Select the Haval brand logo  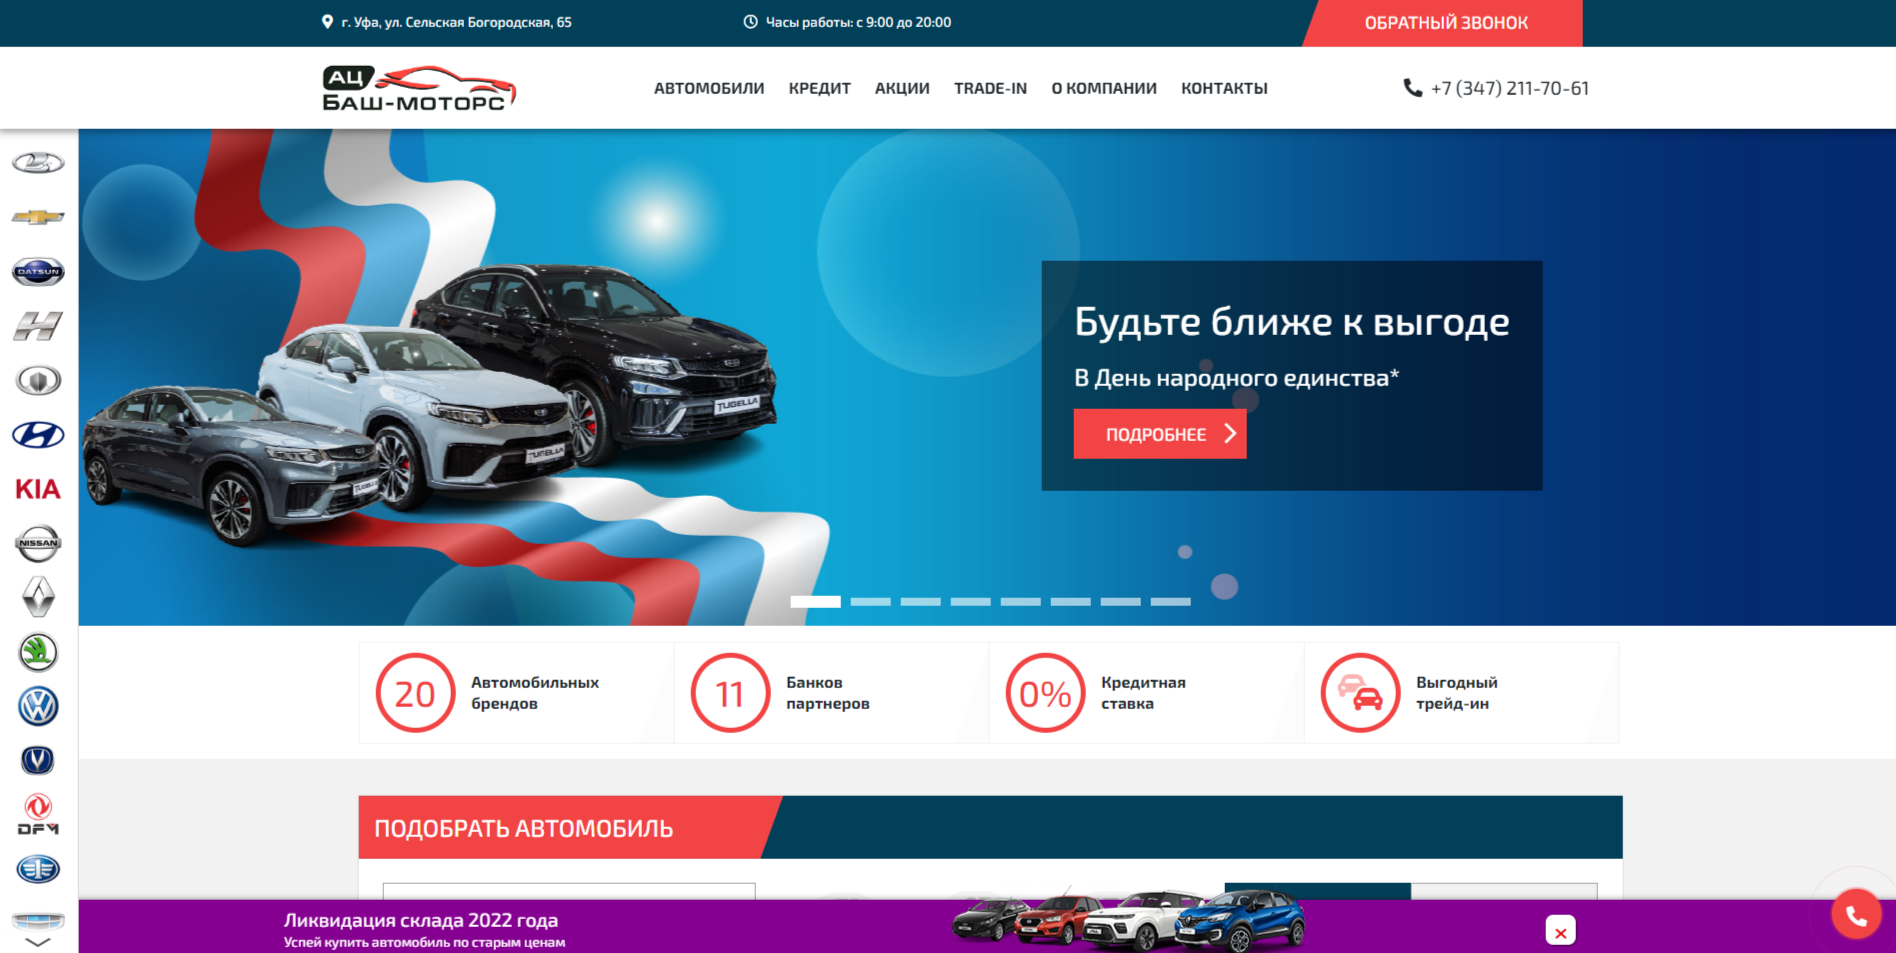(x=38, y=326)
